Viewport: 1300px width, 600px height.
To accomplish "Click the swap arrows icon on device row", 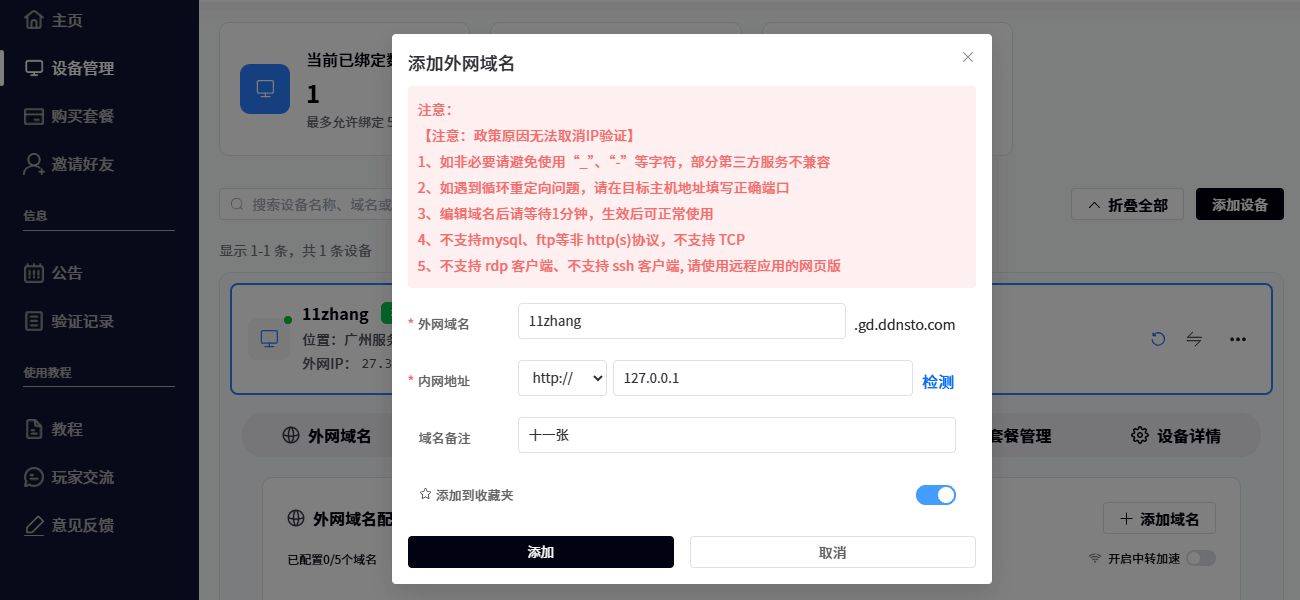I will pyautogui.click(x=1194, y=339).
